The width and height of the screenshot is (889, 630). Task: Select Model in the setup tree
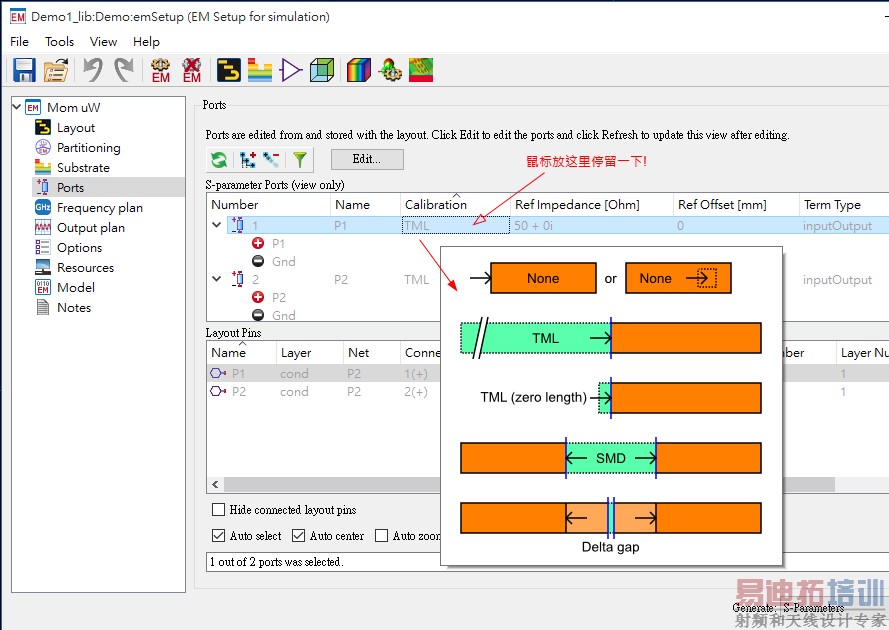(x=75, y=287)
